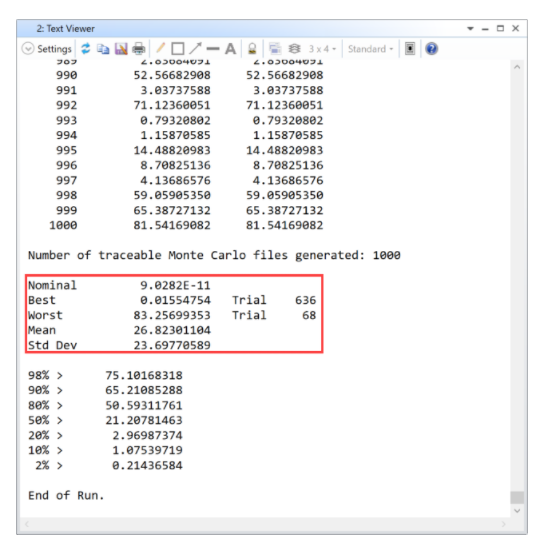Copy window contents with the copy icon
Screen dimensions: 550x551
pyautogui.click(x=103, y=48)
